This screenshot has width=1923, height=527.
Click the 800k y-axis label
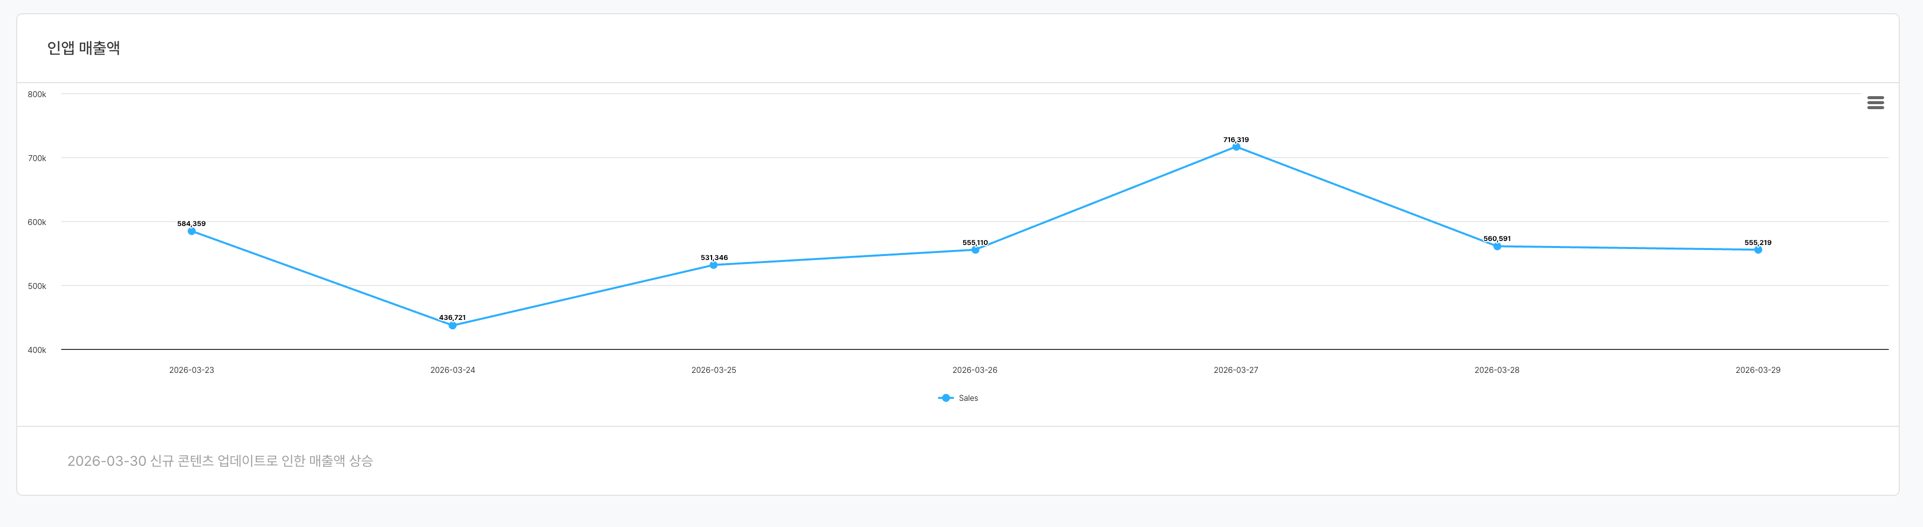[x=37, y=95]
